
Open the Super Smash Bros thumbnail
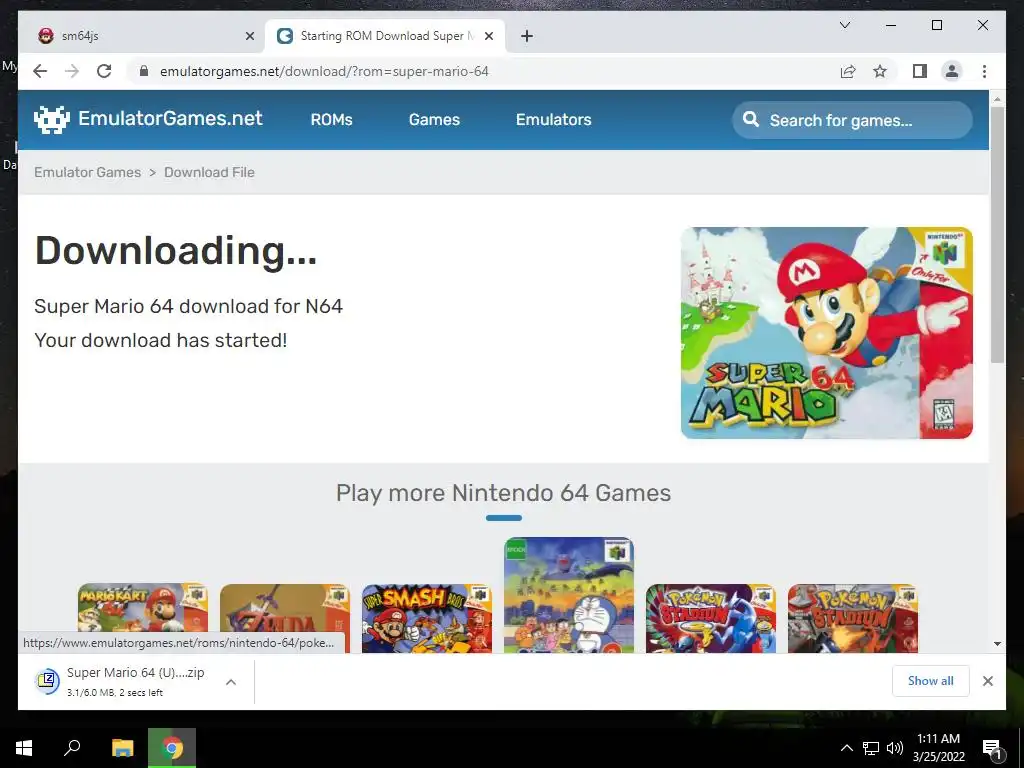coord(427,618)
